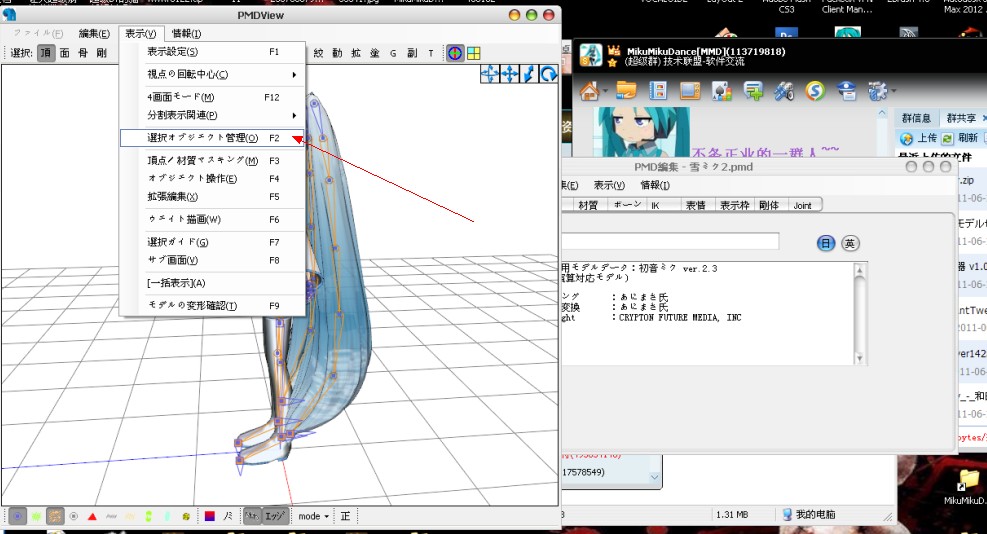The width and height of the screenshot is (987, 534).
Task: Switch to 群信息 tab in chat window
Action: tap(916, 118)
